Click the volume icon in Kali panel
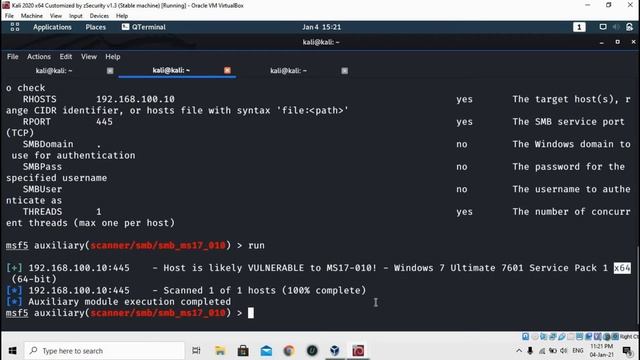Screen dimensions: 640x360 [x=616, y=27]
